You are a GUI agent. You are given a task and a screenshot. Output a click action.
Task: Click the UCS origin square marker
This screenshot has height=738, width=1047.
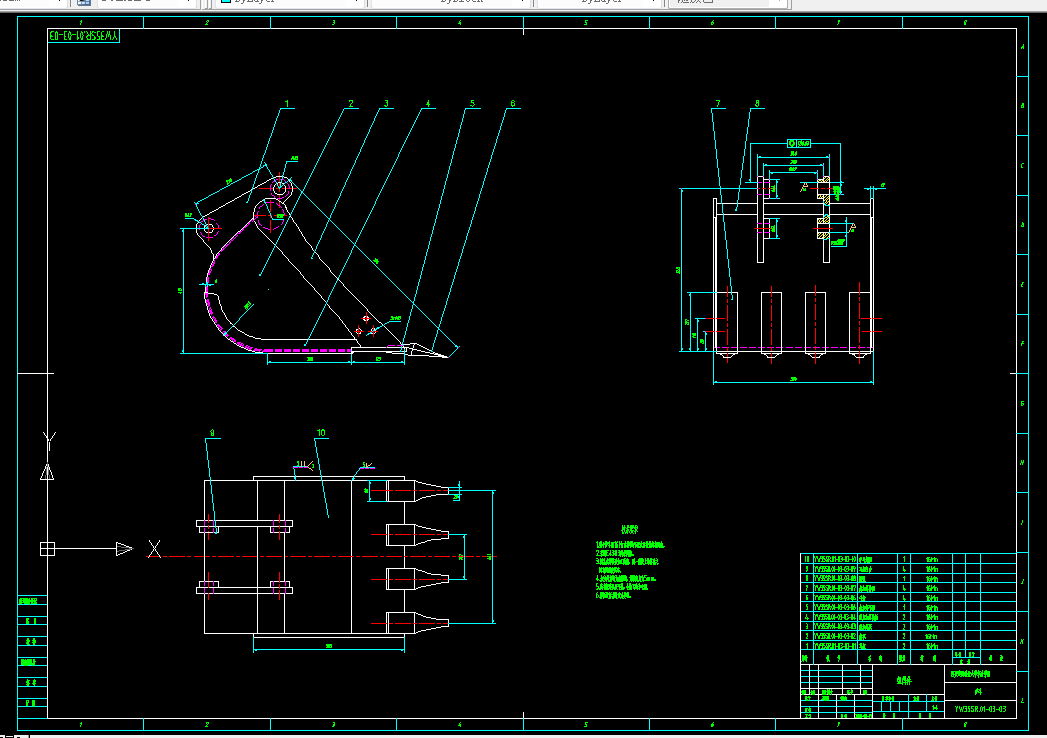(47, 549)
